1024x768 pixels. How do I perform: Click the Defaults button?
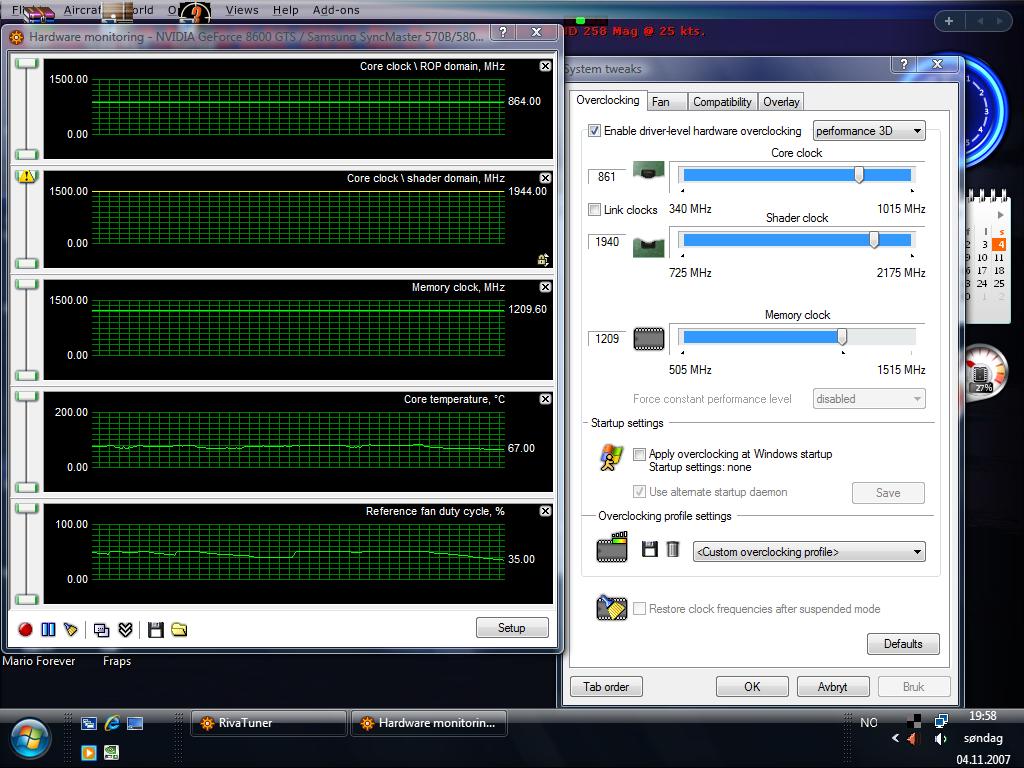click(903, 644)
